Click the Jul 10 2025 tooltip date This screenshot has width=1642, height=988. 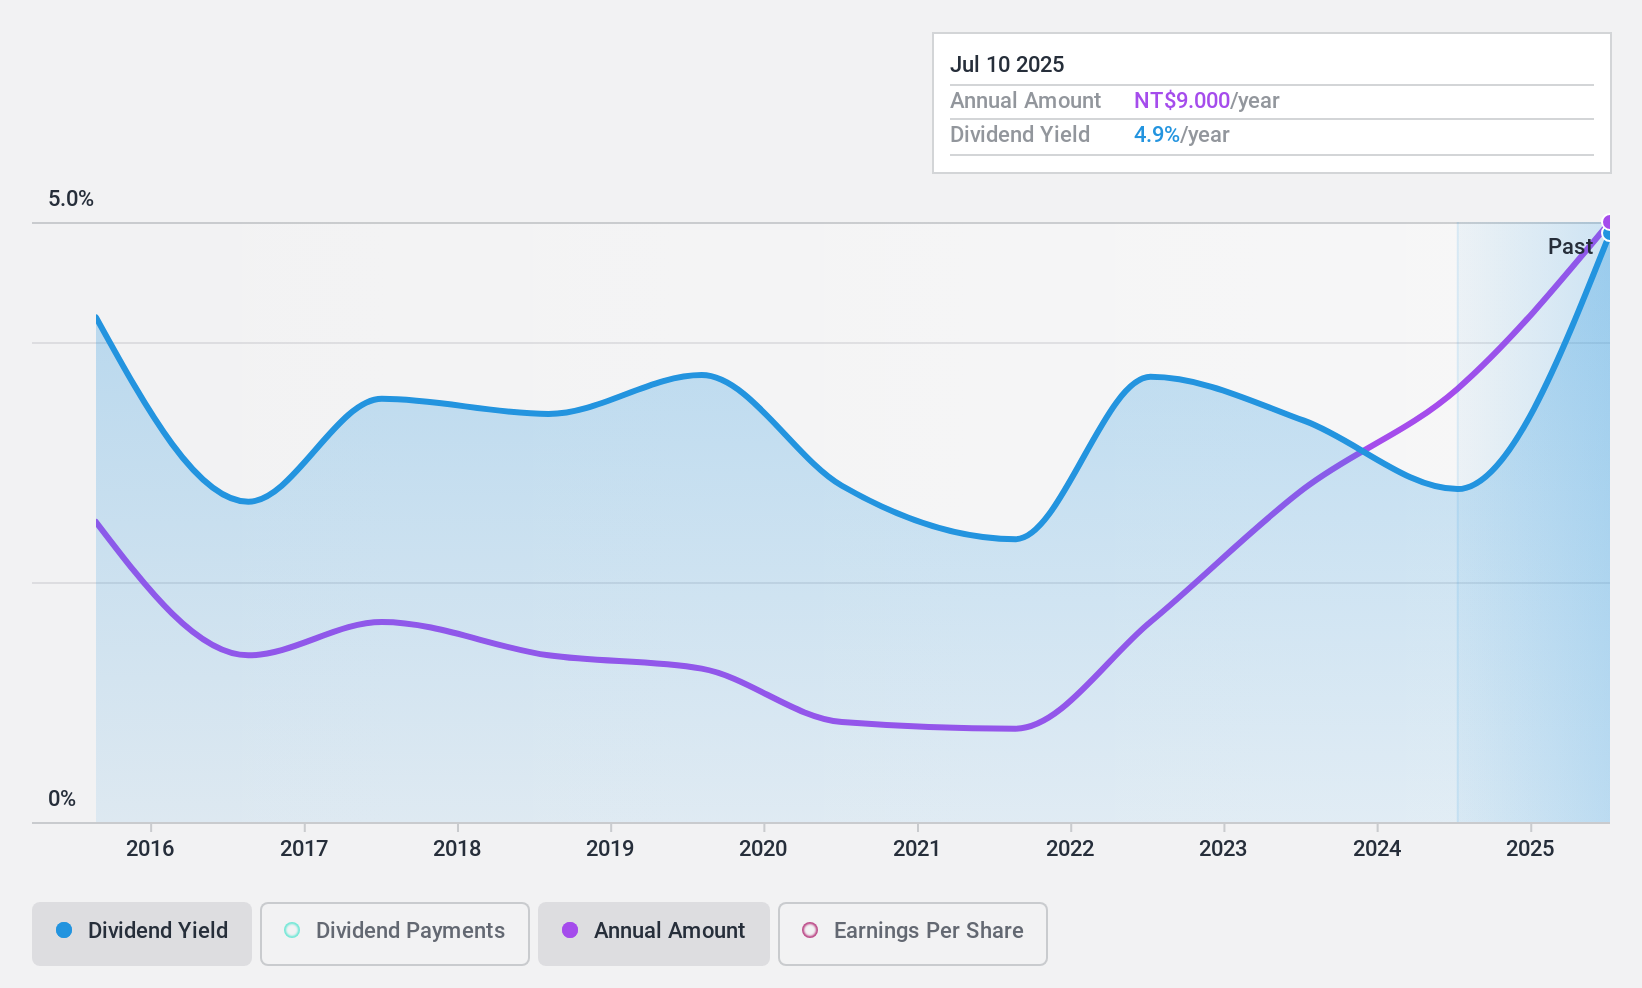(1007, 64)
